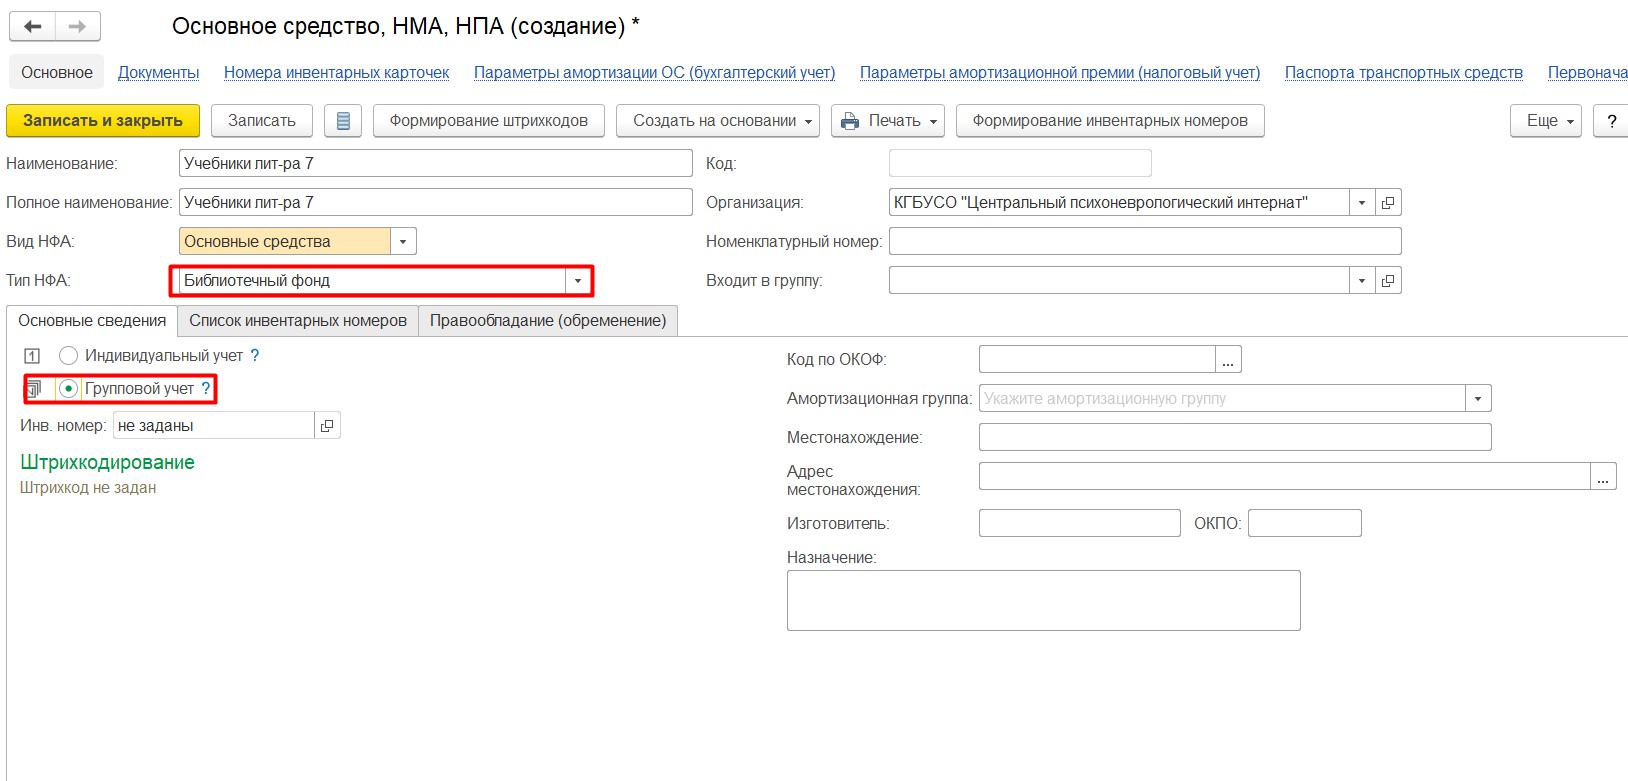Click the Формирование штрихкодов button

[489, 121]
